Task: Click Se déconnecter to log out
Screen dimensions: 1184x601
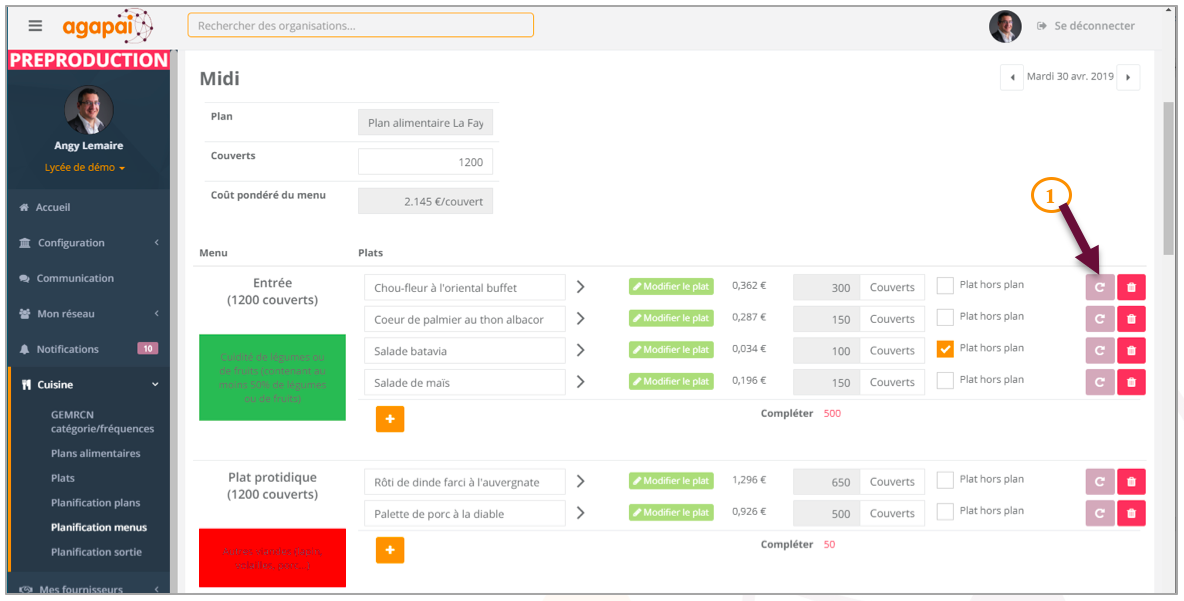Action: tap(1086, 26)
